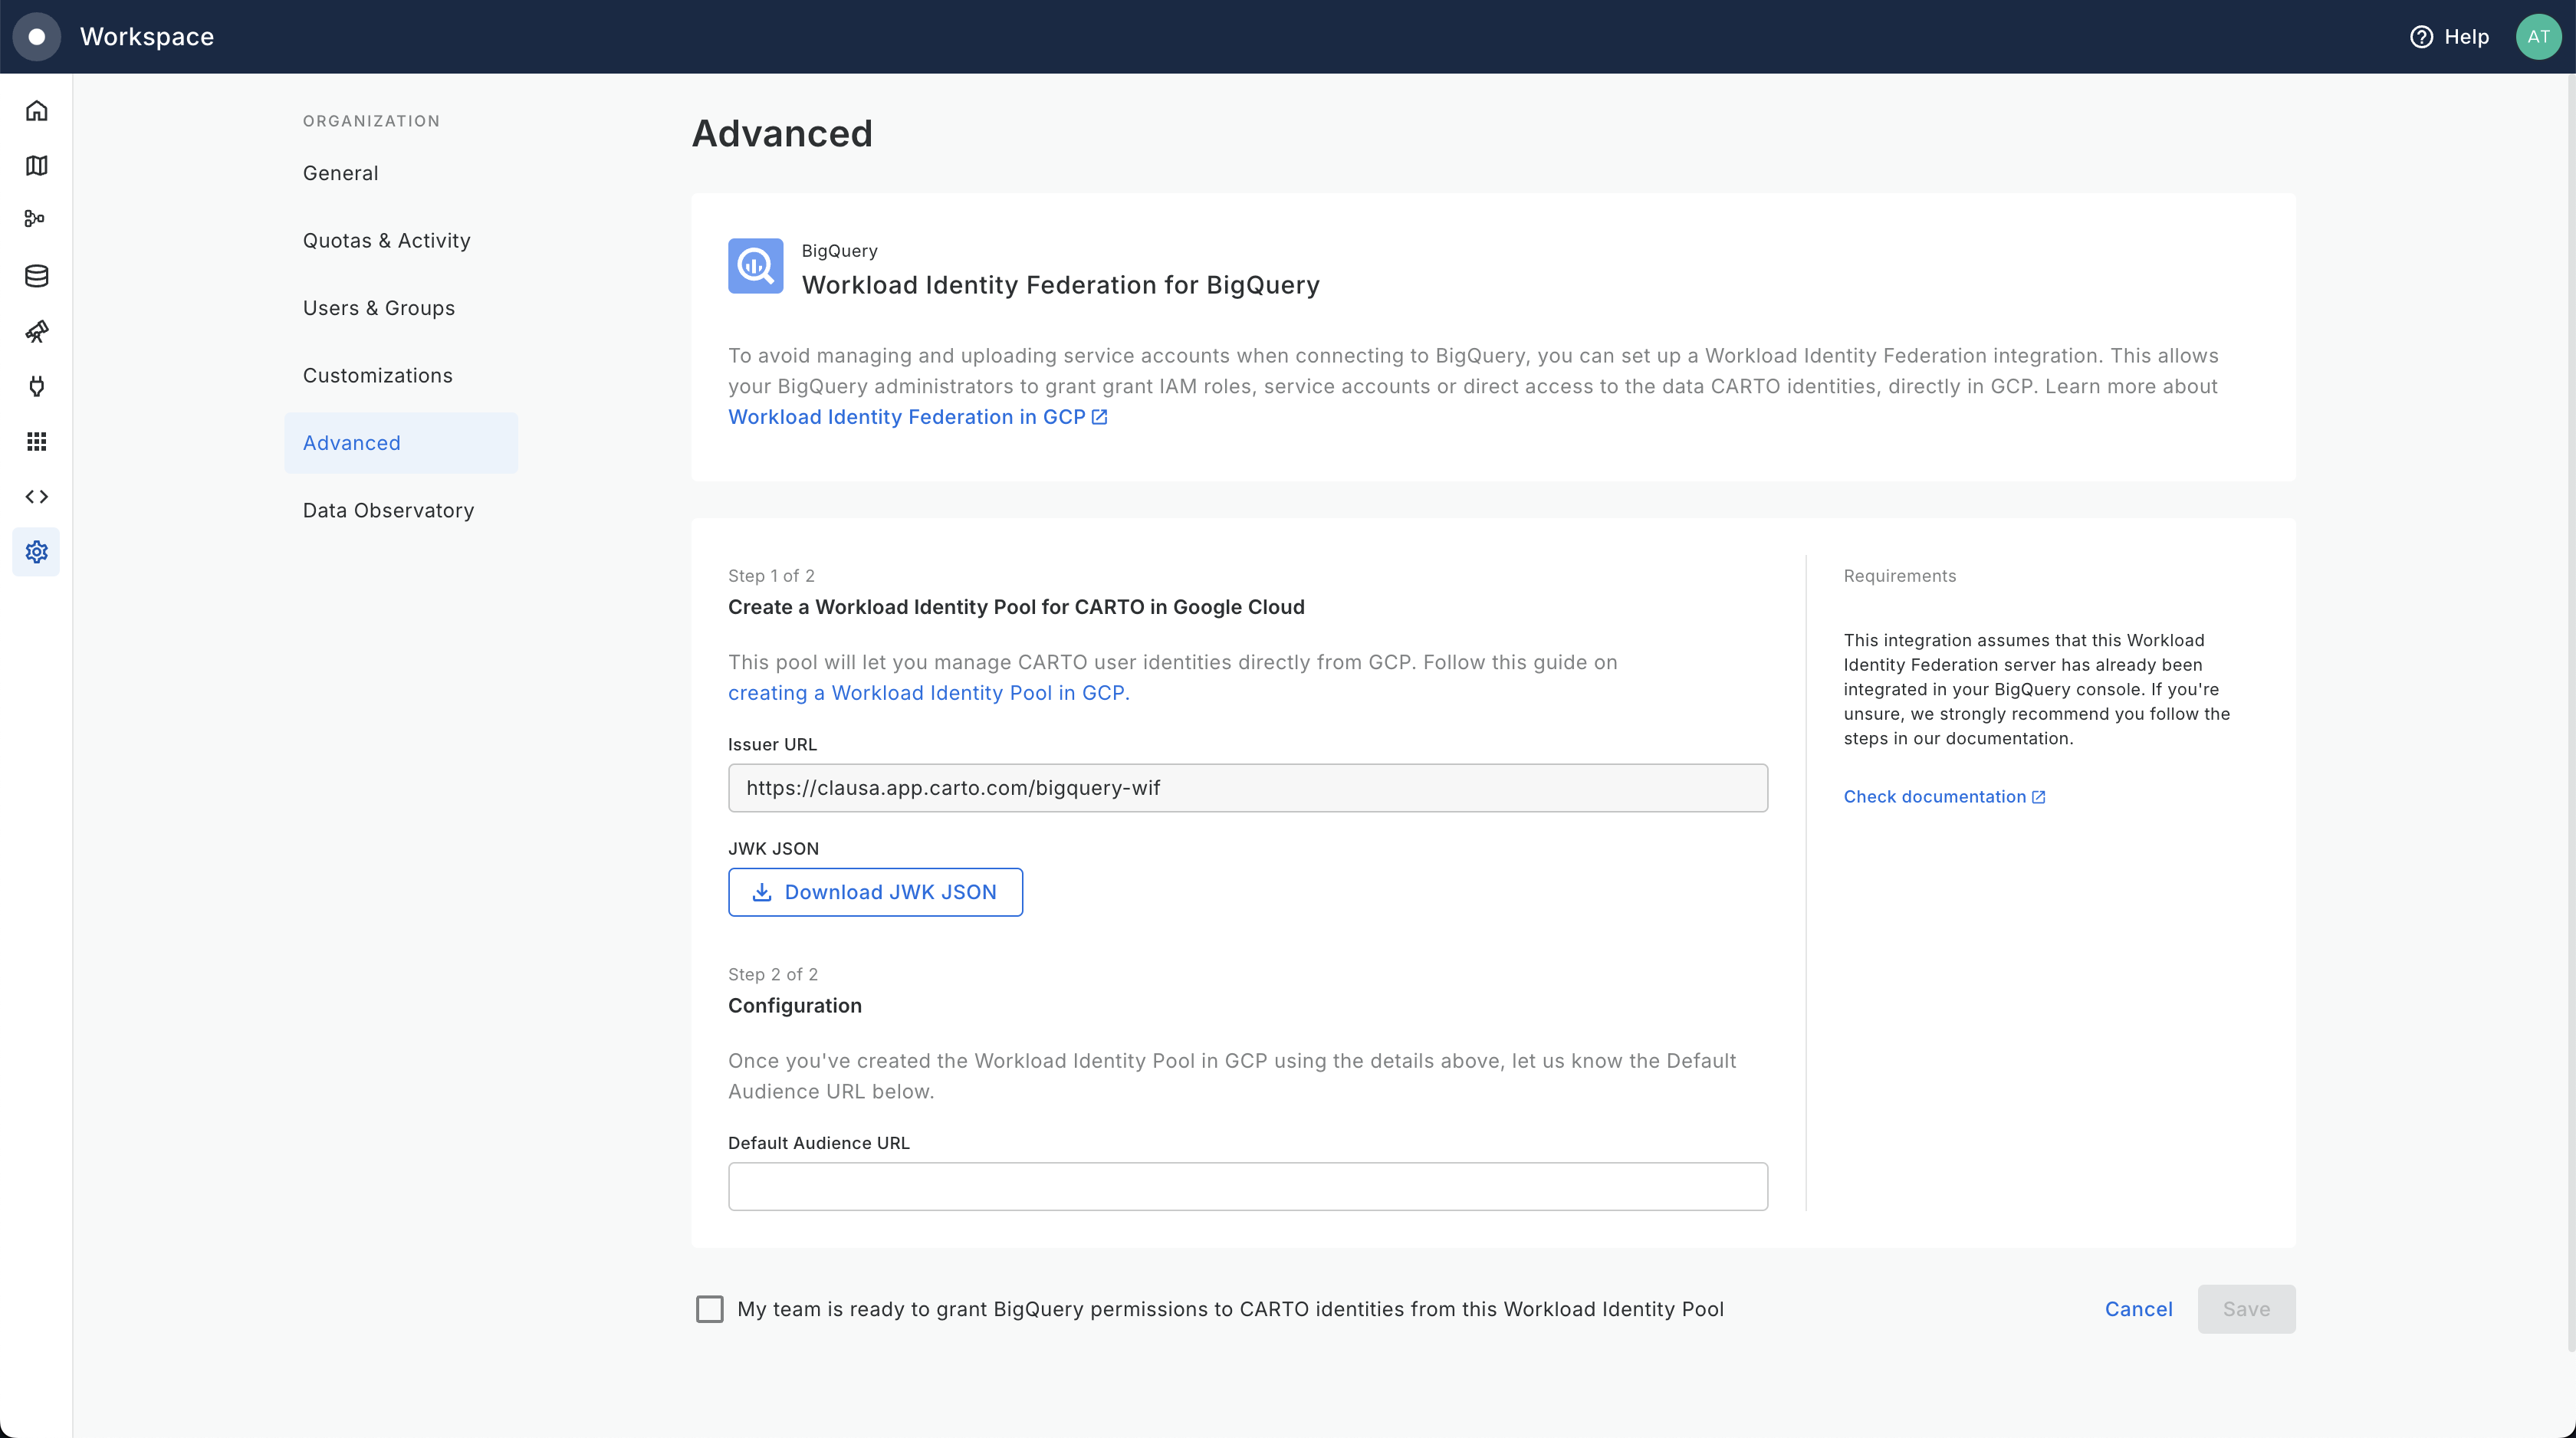This screenshot has height=1438, width=2576.
Task: Open the Workflows icon in sidebar
Action: pos(36,219)
